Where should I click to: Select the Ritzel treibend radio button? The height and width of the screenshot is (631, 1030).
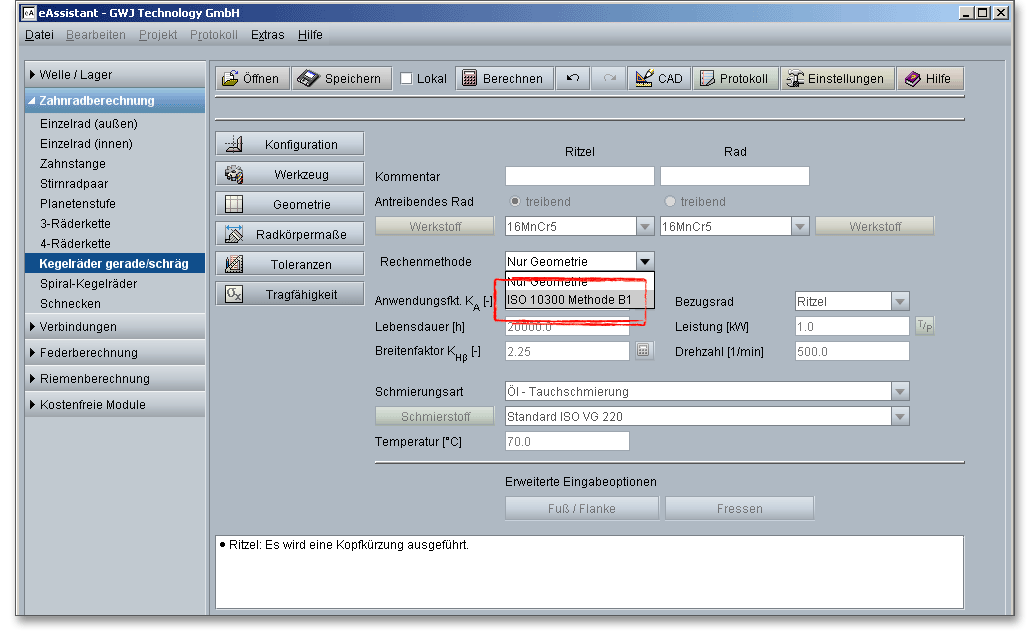click(x=516, y=202)
